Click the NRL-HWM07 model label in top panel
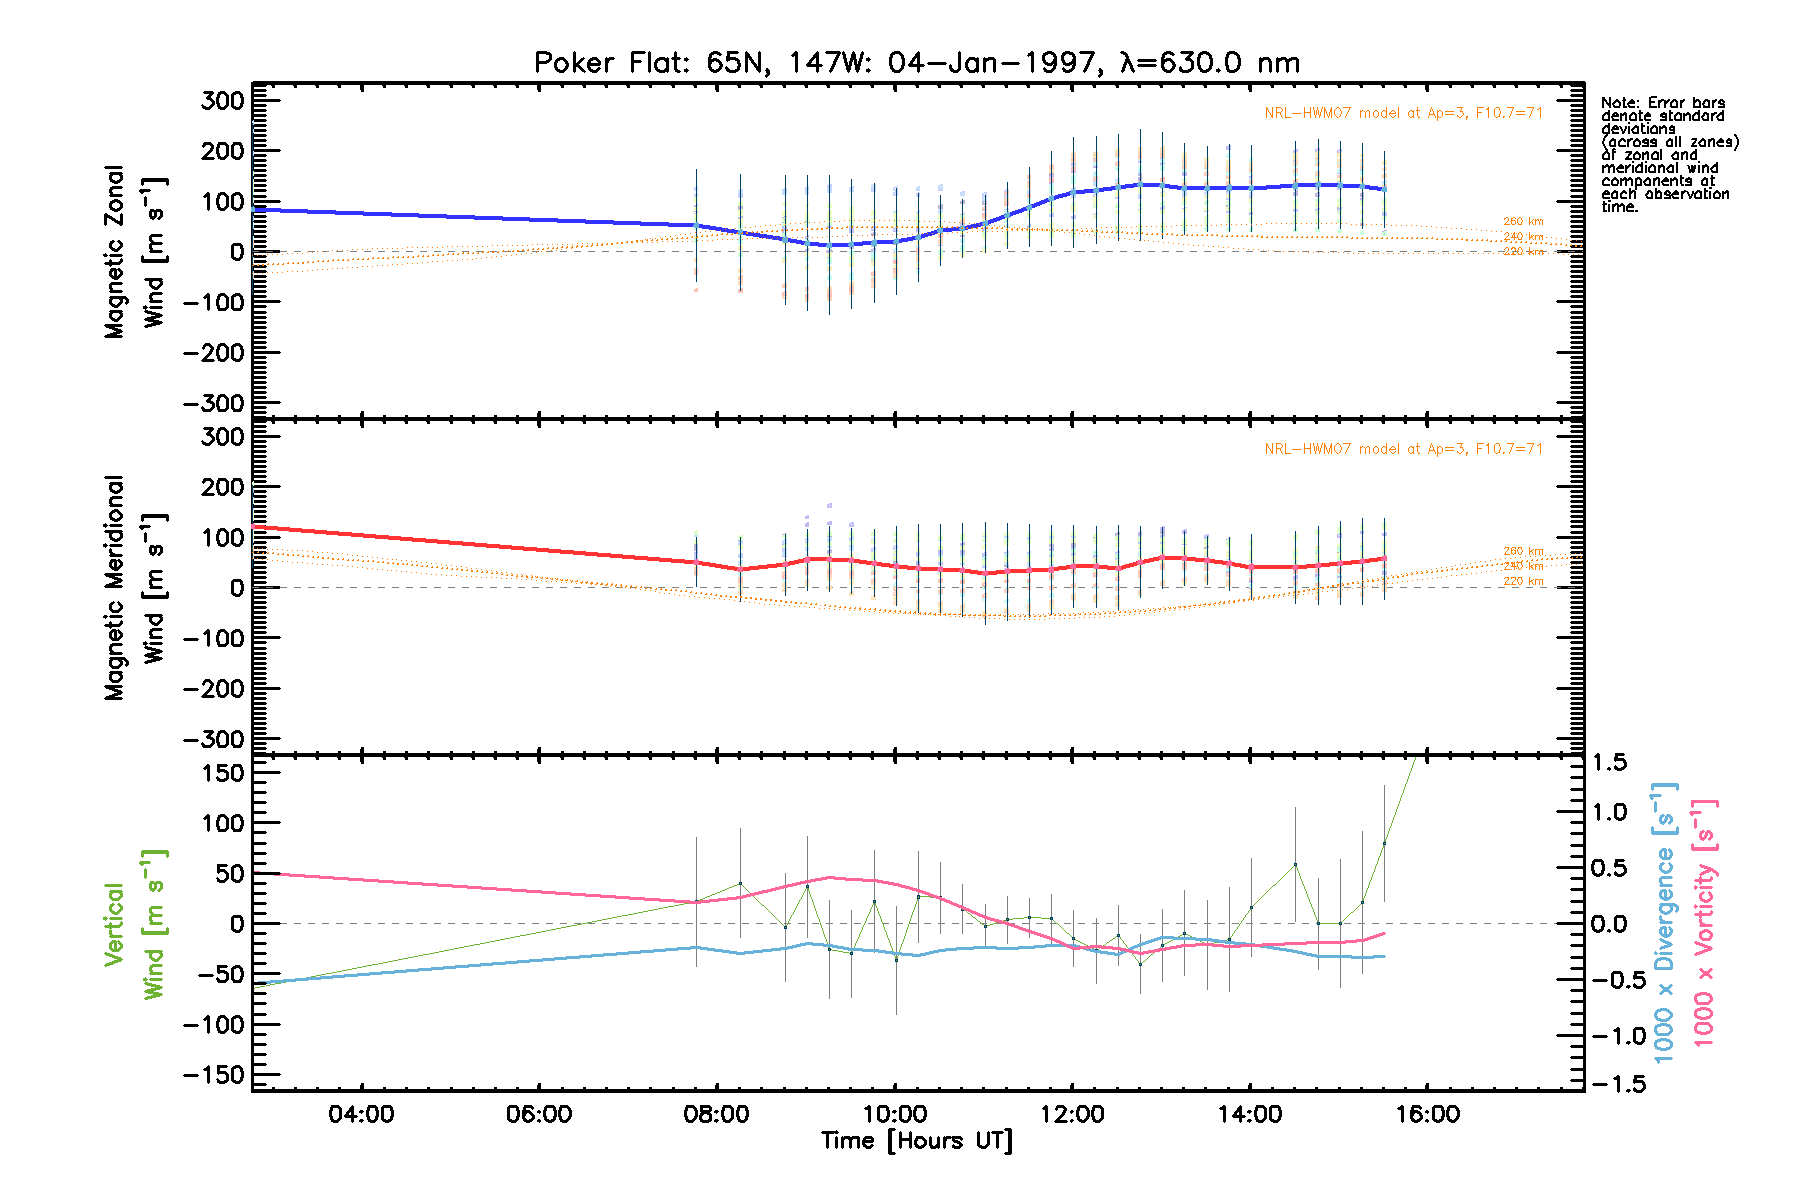The image size is (1800, 1200). coord(1403,113)
